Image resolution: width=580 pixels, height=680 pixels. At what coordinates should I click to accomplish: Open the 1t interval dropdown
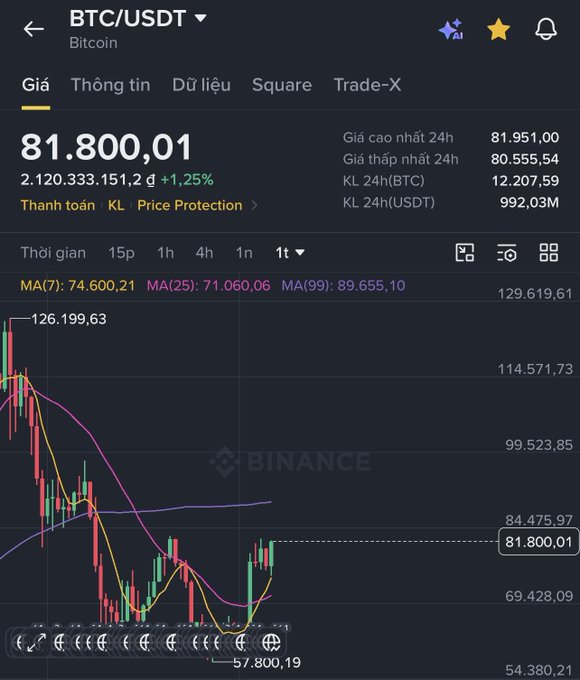(290, 253)
